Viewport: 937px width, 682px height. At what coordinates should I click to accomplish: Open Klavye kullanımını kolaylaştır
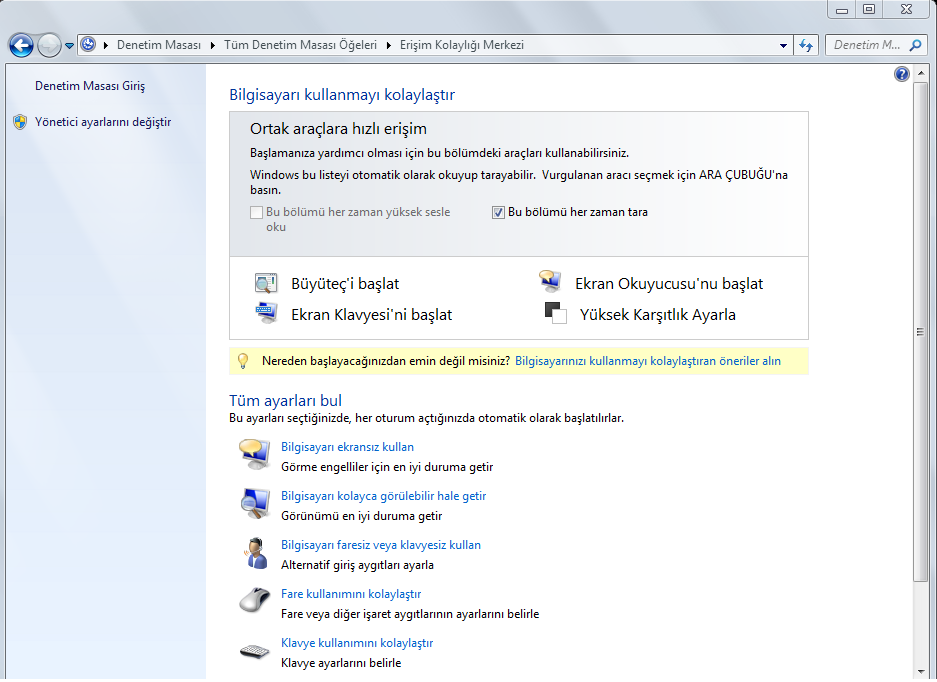tap(357, 643)
